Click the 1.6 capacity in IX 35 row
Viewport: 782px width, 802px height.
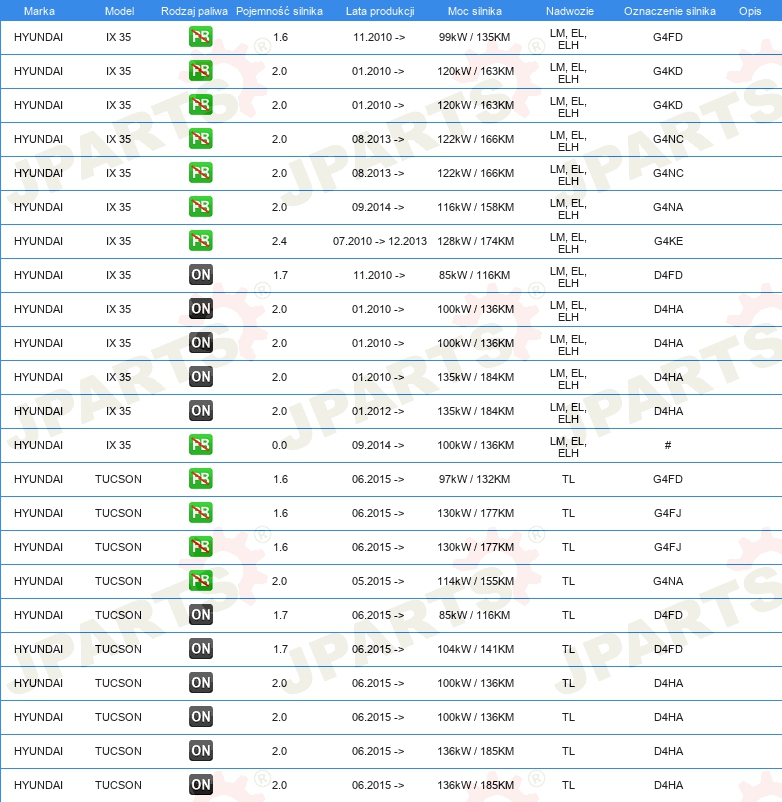[x=280, y=37]
